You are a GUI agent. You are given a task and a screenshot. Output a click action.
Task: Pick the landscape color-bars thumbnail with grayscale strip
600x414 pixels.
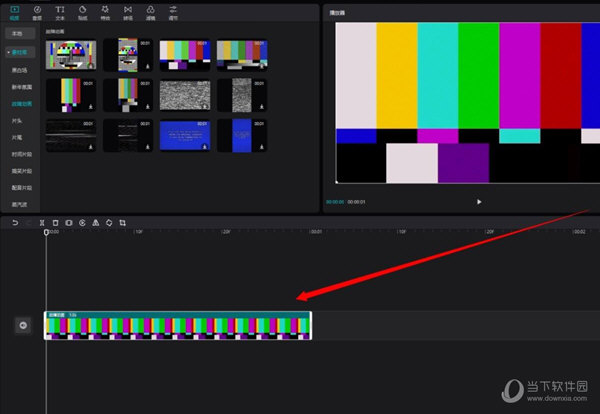coord(242,55)
